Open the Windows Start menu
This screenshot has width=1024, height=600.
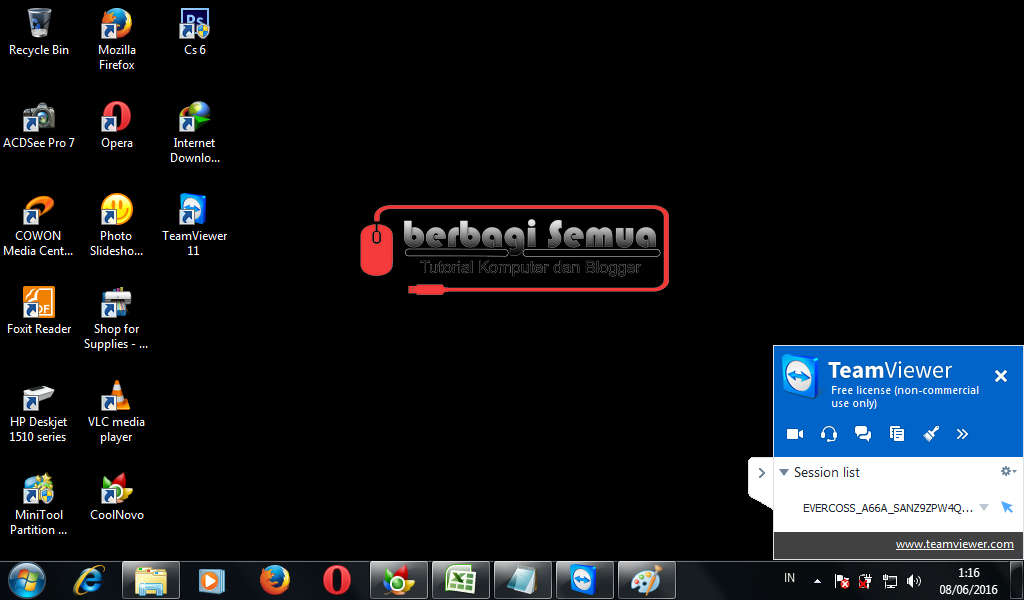point(25,578)
